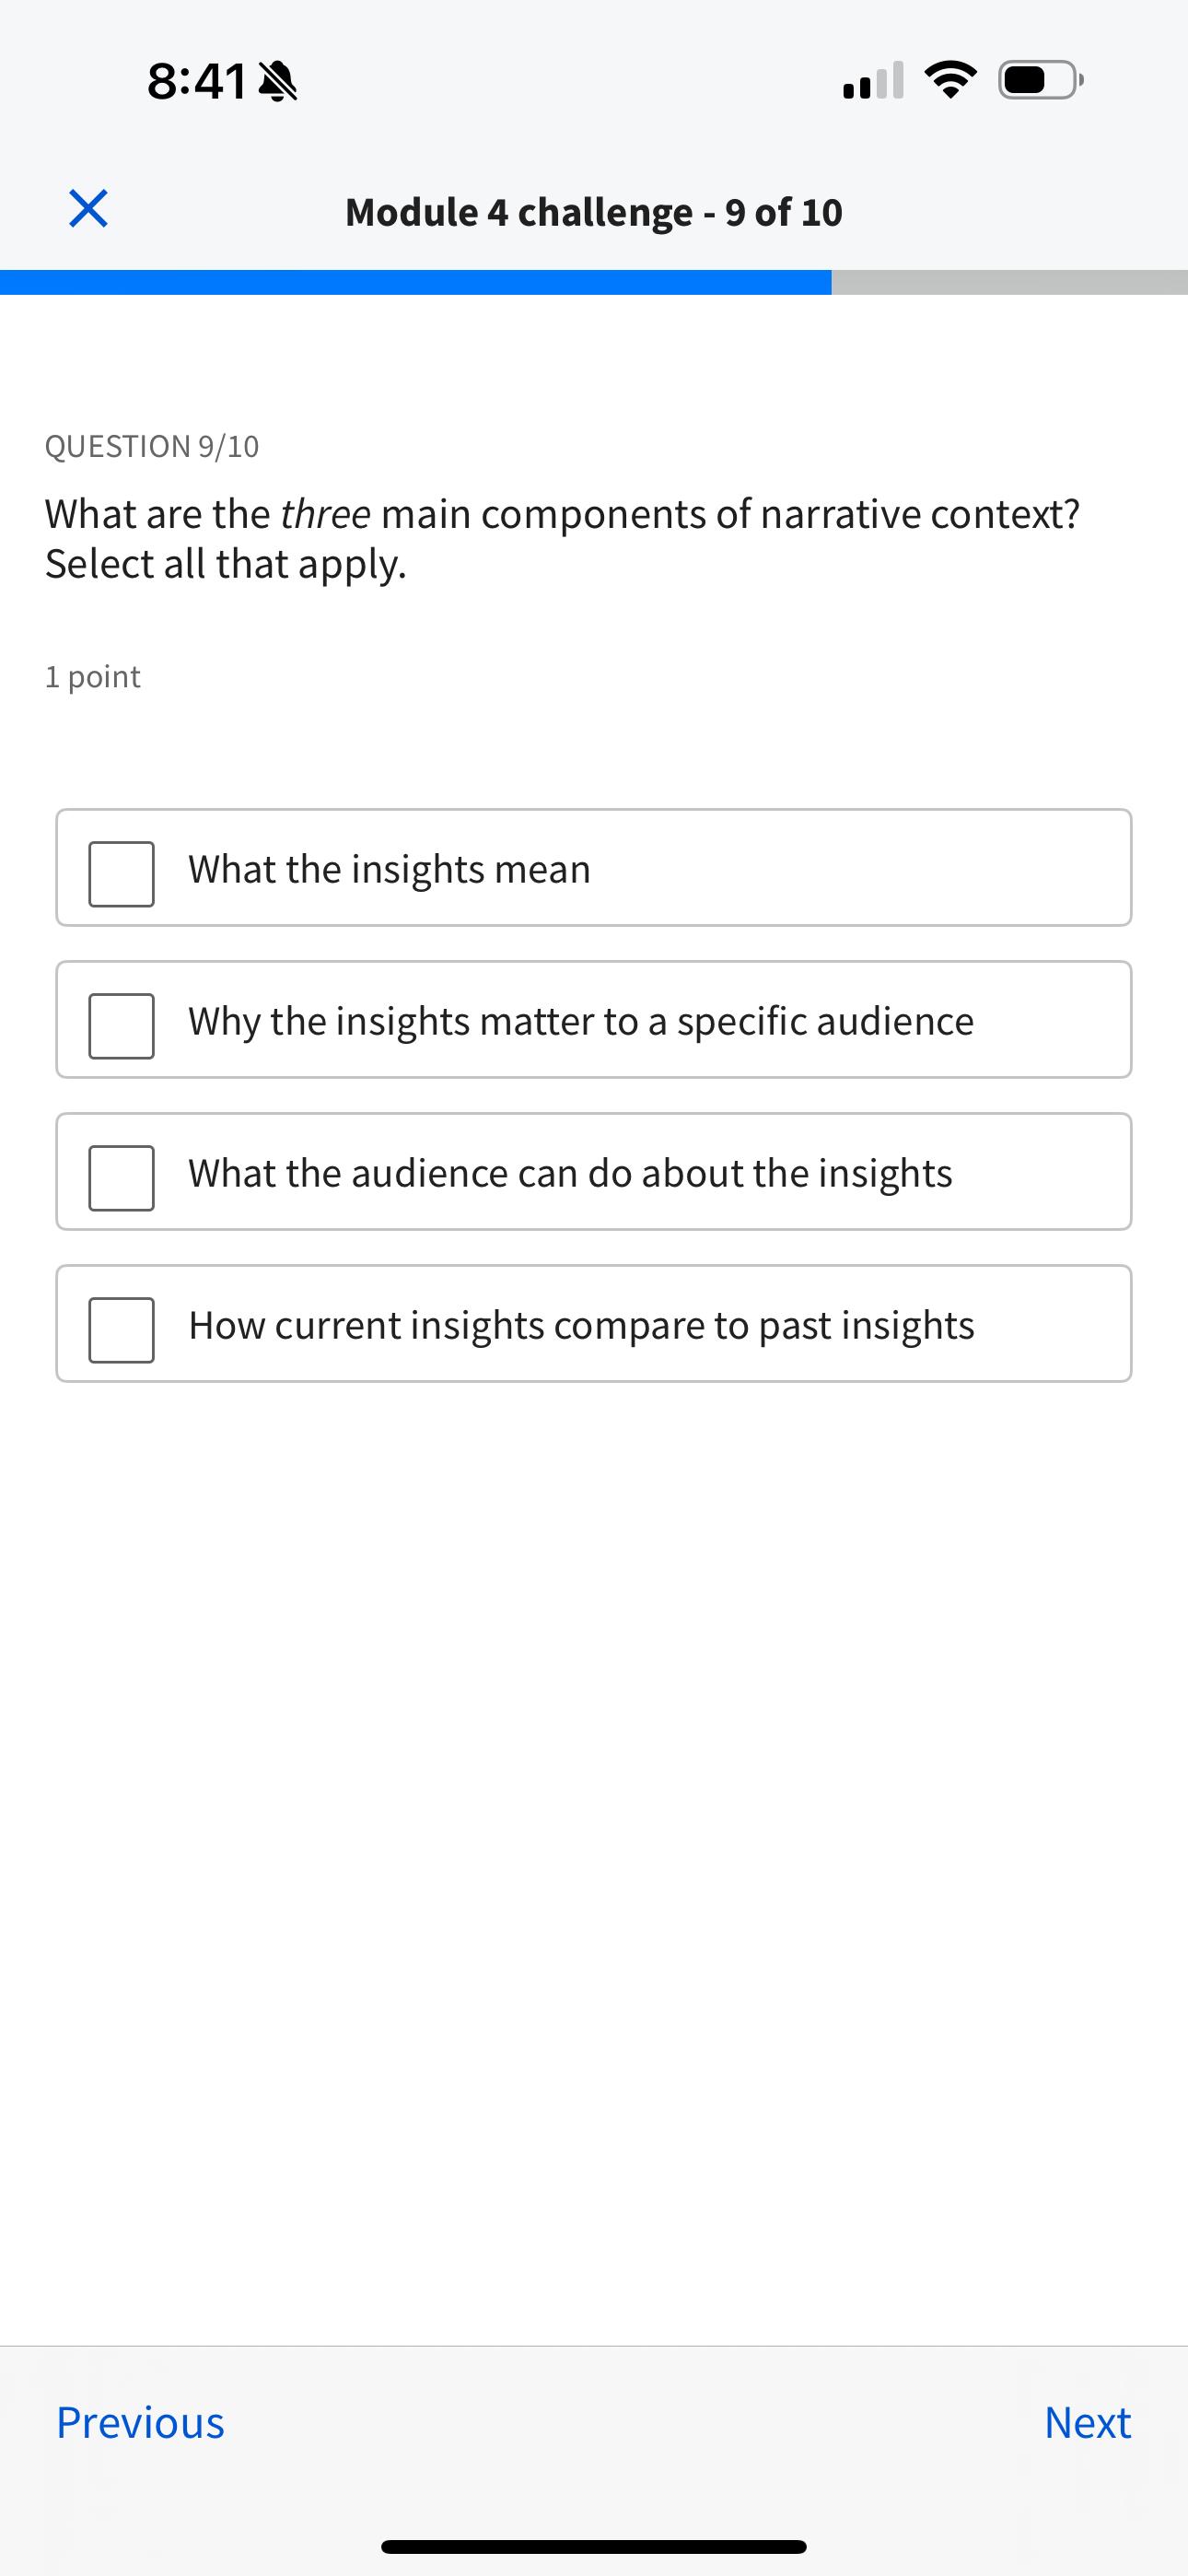Click the 'Module 4 challenge' title
Image resolution: width=1188 pixels, height=2576 pixels.
pos(594,211)
